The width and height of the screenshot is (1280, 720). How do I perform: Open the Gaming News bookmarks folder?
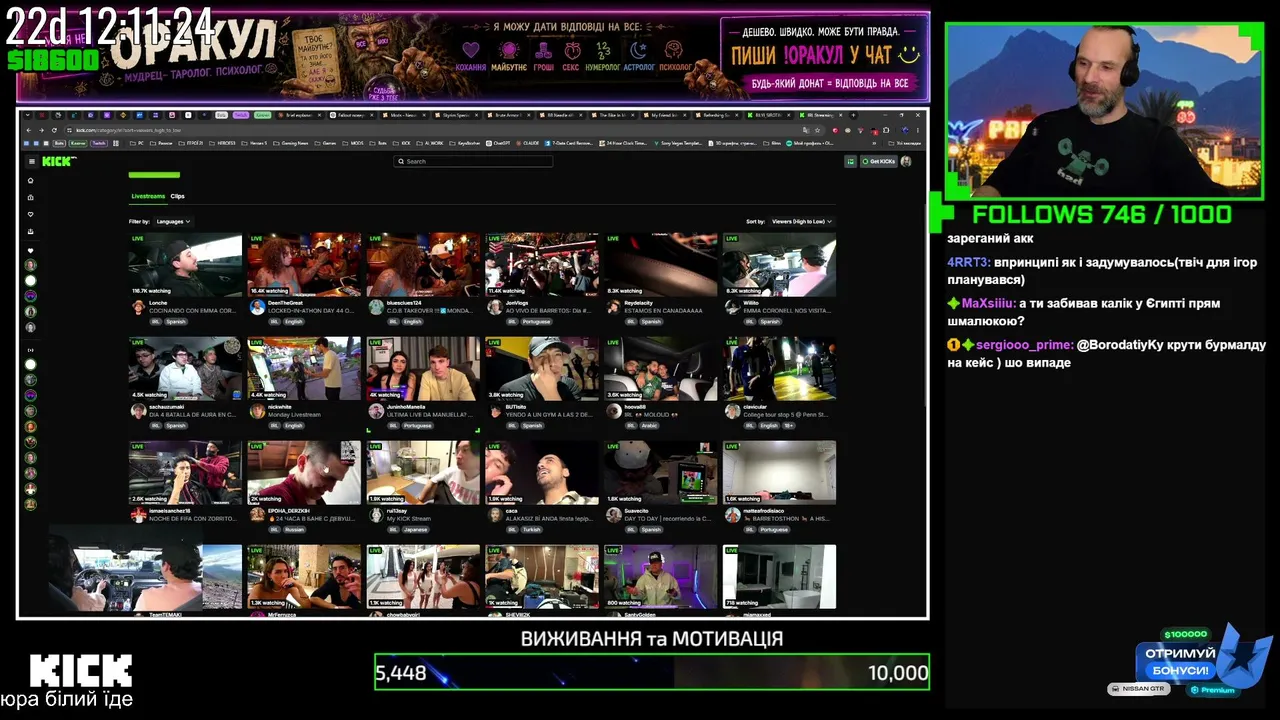291,143
